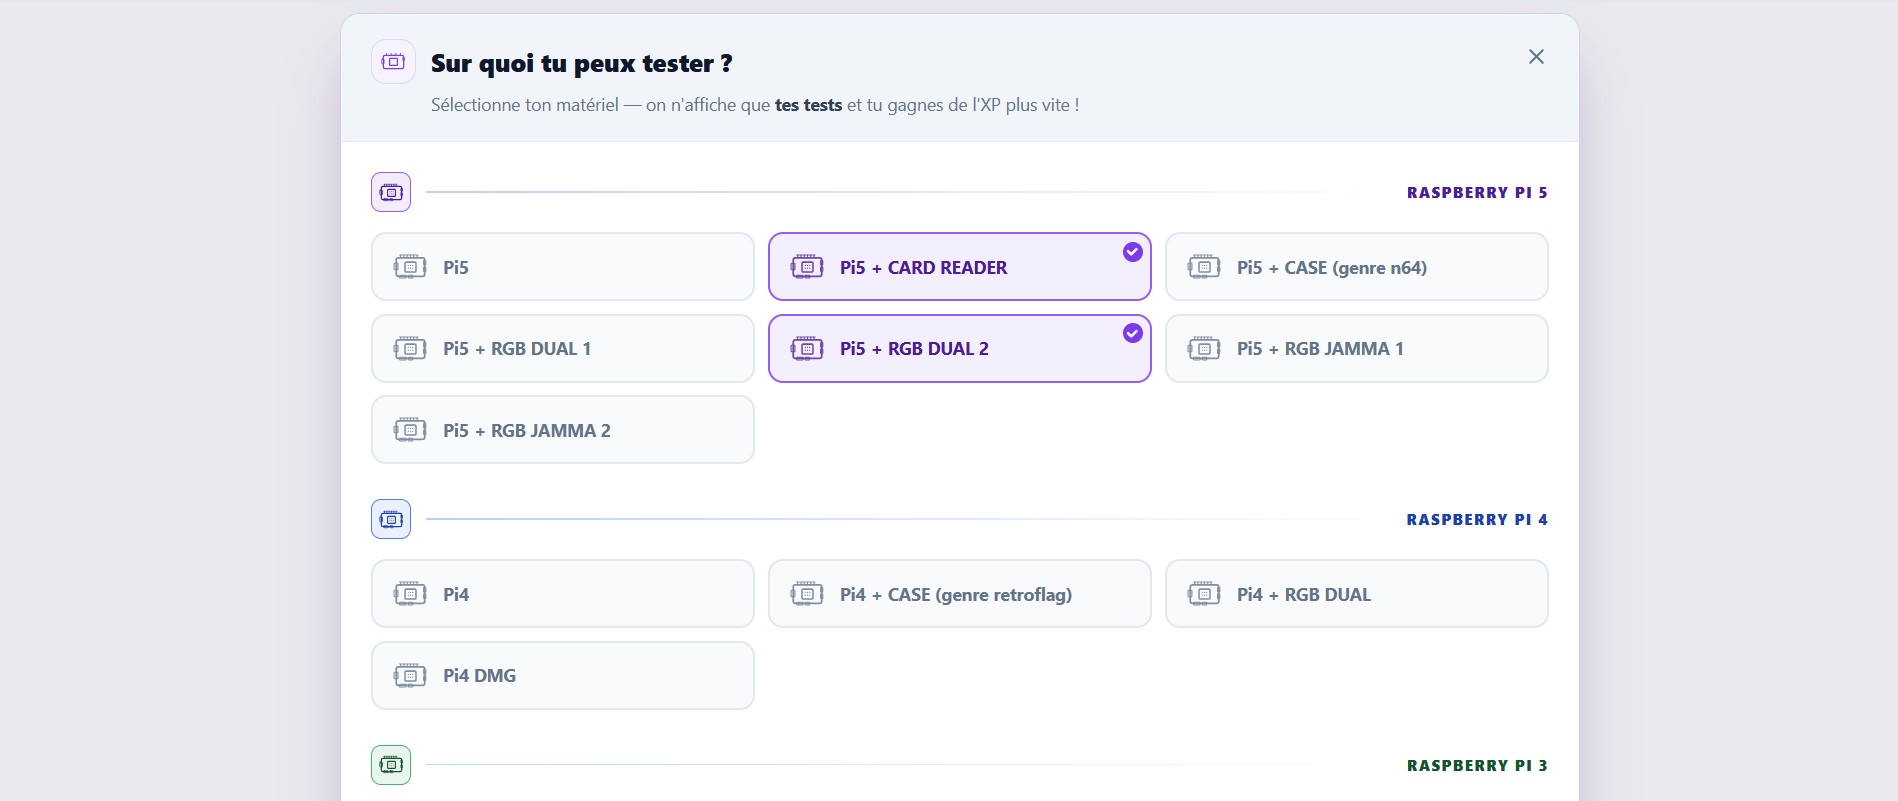
Task: Select Pi4 + CASE (genre retroflag) hardware
Action: 959,594
